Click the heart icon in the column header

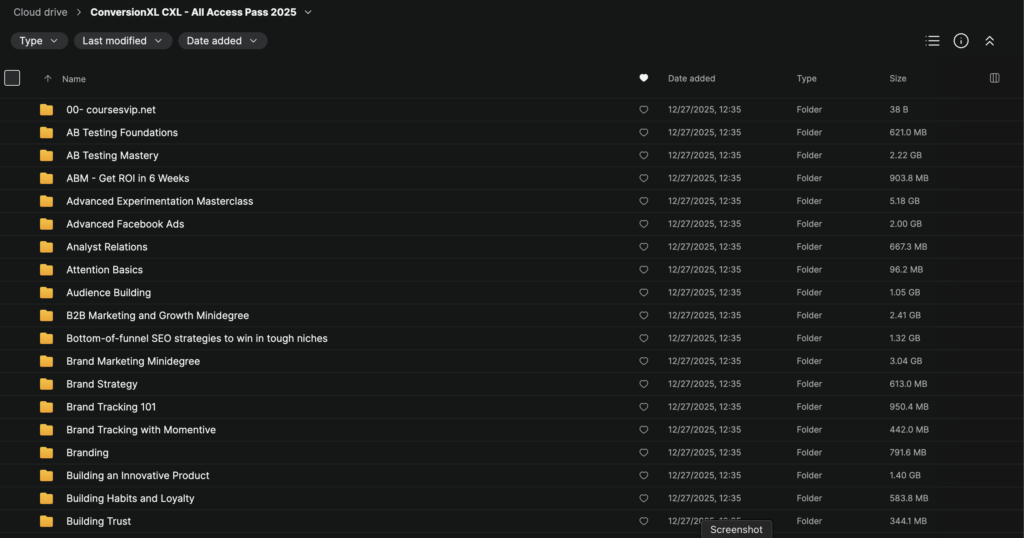pos(644,78)
